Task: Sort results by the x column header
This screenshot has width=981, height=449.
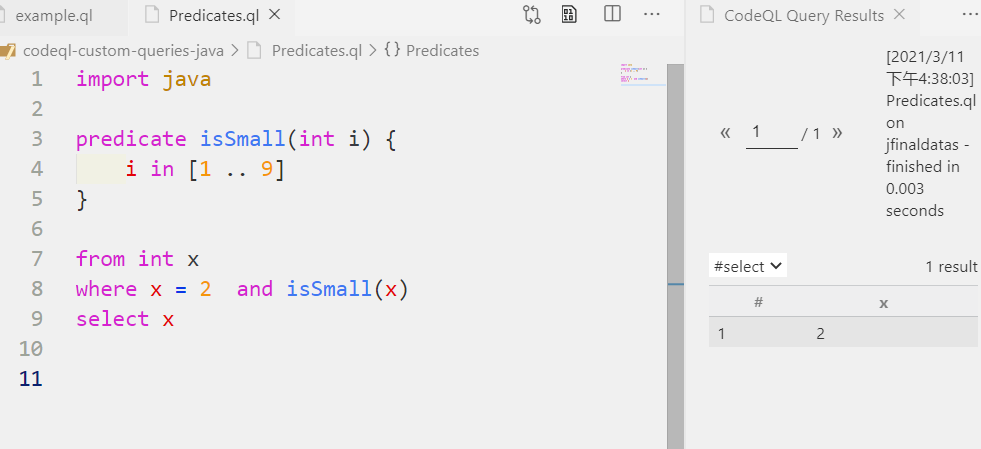Action: tap(883, 303)
